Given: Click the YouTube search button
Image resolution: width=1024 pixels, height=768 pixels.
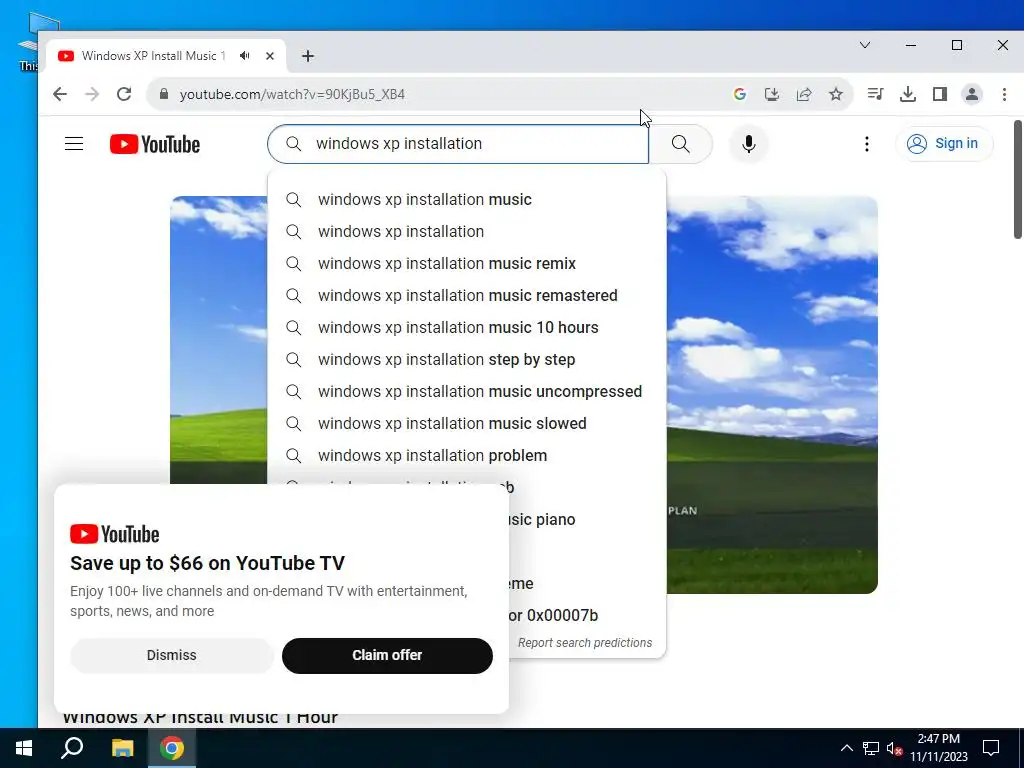Looking at the screenshot, I should tap(680, 144).
